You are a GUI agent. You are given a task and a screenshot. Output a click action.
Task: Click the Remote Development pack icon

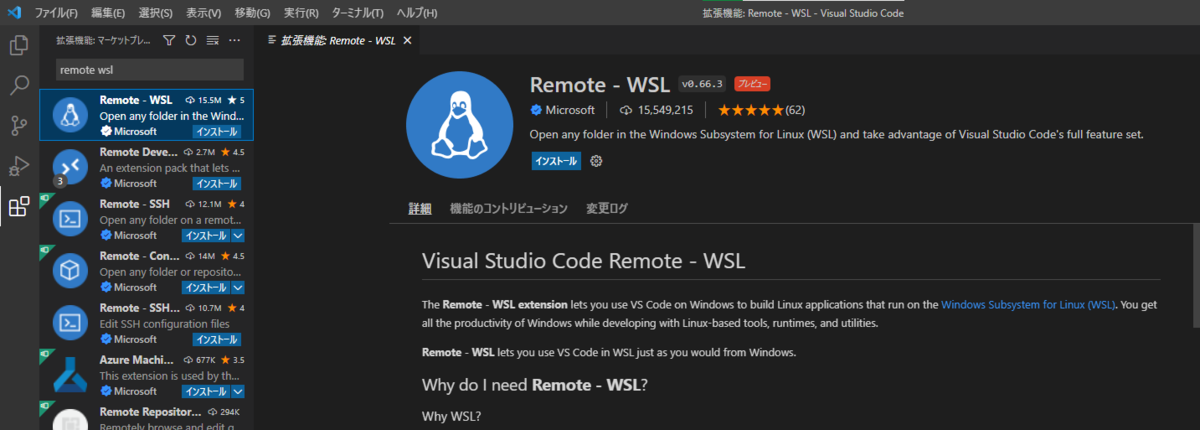point(71,167)
